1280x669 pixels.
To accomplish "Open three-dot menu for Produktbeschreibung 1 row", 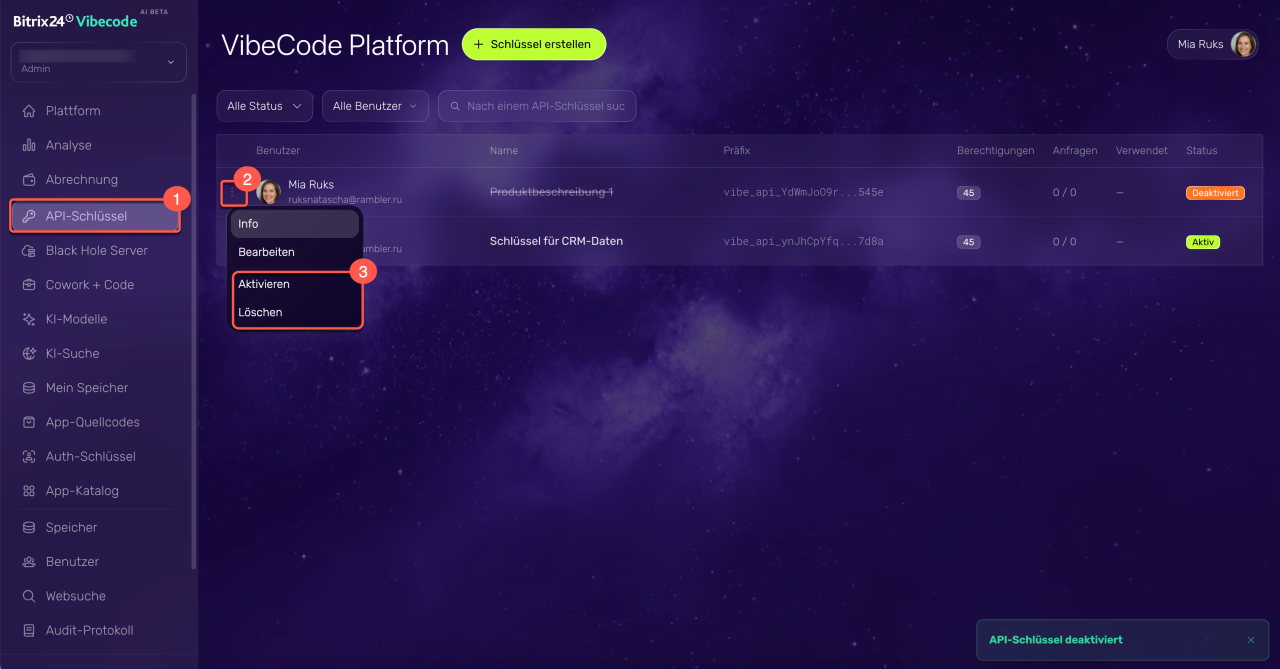I will (x=233, y=192).
